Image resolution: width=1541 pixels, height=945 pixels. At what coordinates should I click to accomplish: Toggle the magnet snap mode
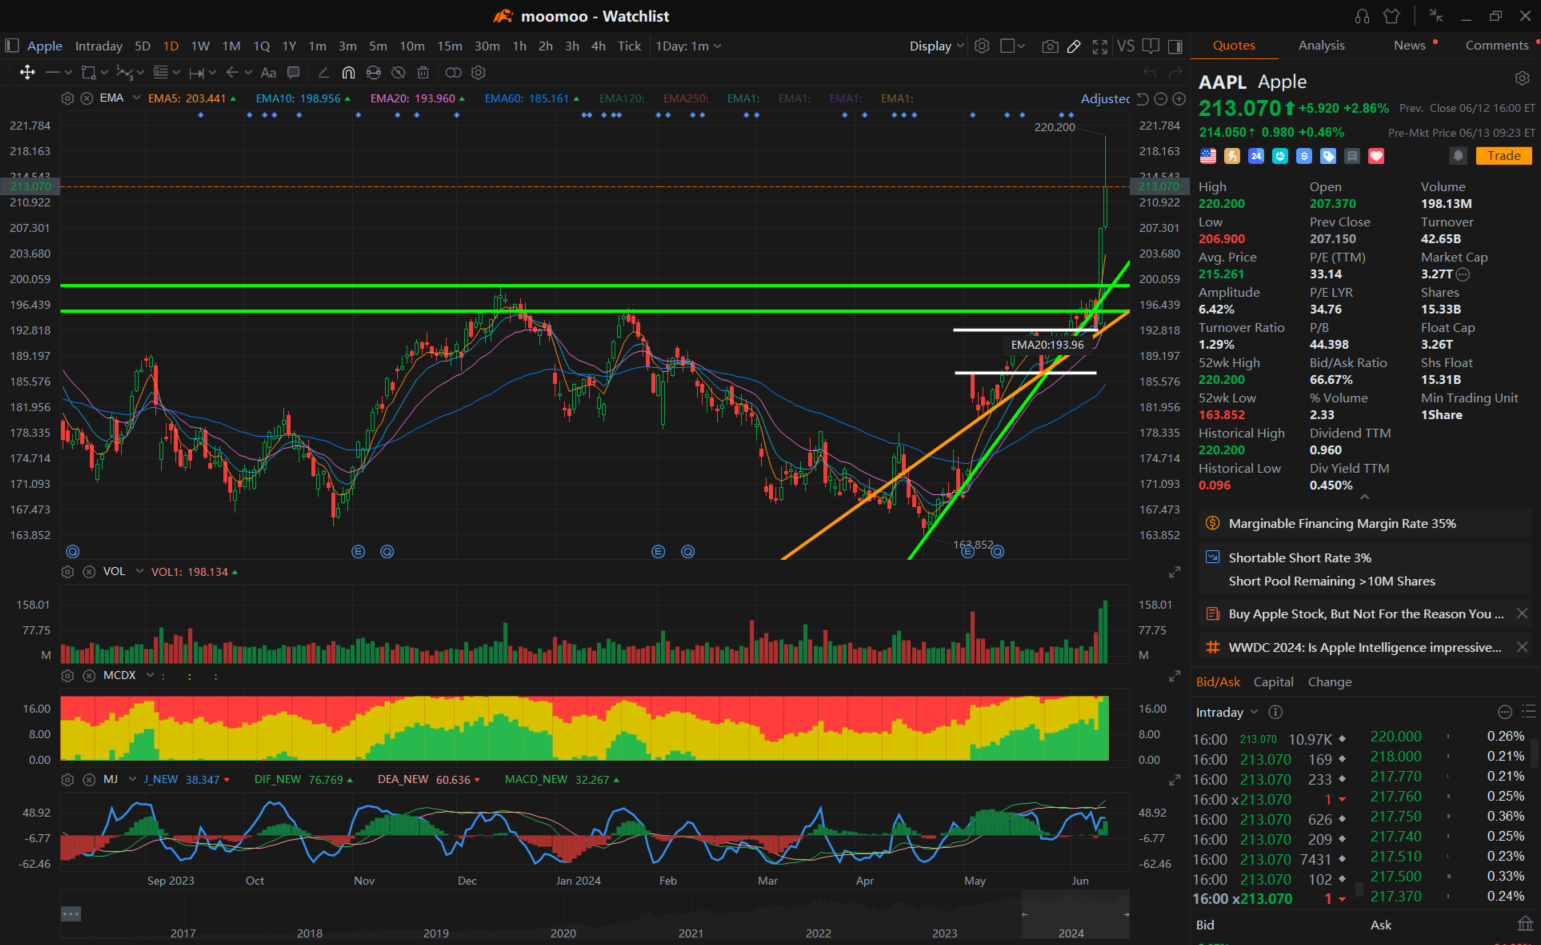(x=348, y=72)
